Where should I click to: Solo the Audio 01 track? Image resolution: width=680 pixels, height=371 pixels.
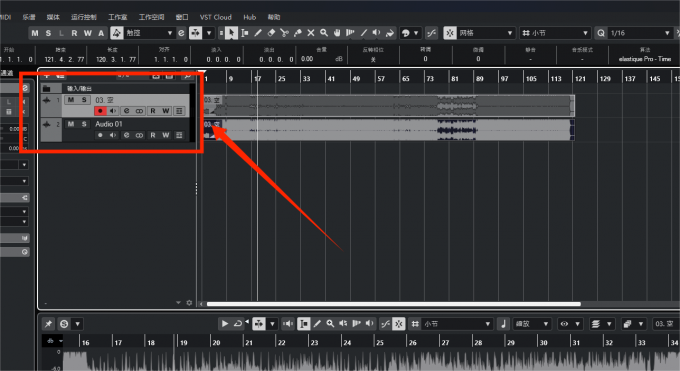coord(84,124)
